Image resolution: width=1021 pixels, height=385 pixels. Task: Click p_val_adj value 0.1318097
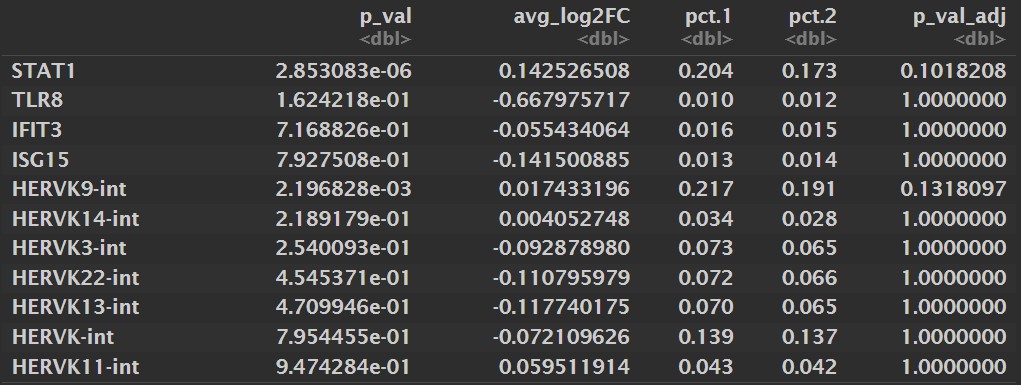pyautogui.click(x=954, y=189)
